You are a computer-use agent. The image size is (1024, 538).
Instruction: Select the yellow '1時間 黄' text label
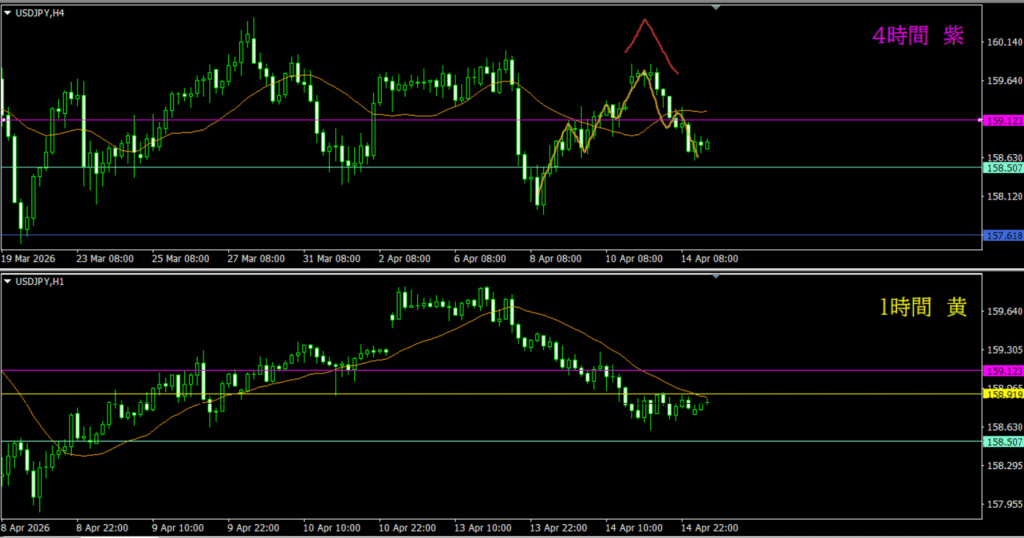tap(922, 308)
